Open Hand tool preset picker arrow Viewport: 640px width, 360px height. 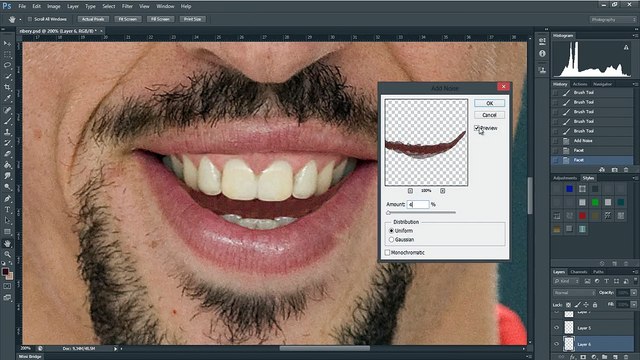[x=20, y=20]
